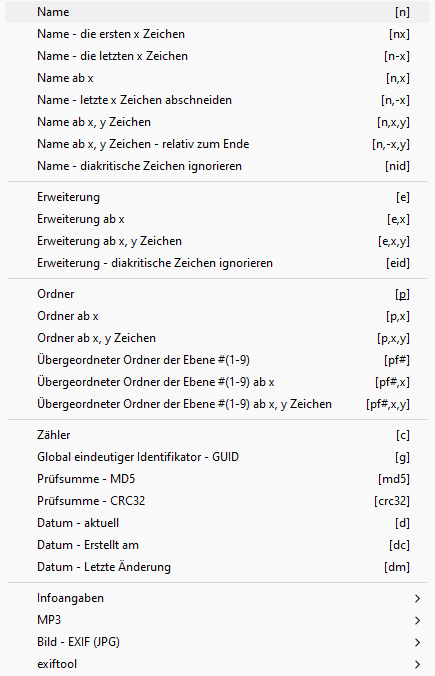The width and height of the screenshot is (435, 676).
Task: Choose Datum - aktuell
Action: tap(217, 523)
